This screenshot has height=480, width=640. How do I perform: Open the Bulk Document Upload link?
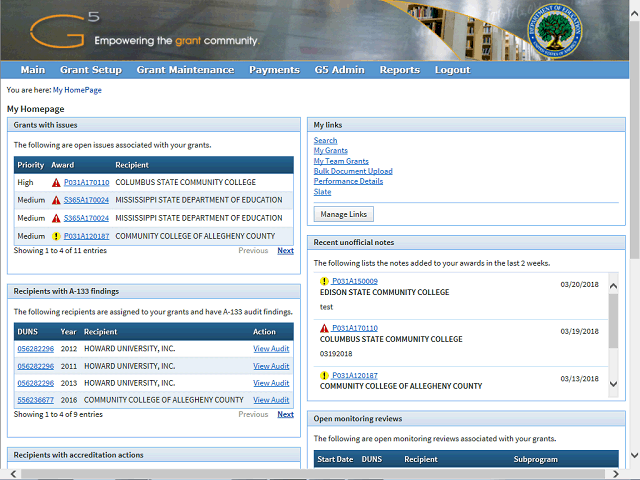[353, 171]
